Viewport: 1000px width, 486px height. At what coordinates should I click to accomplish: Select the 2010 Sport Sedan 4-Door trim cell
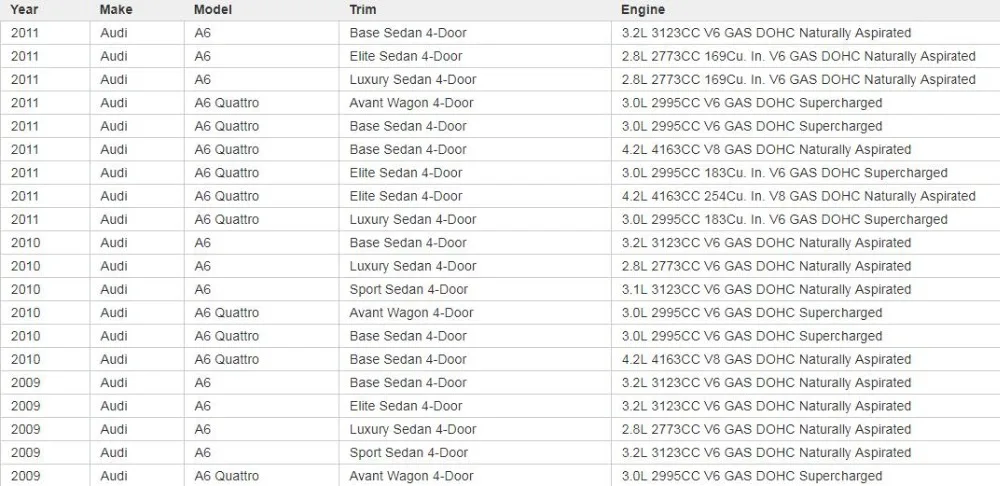(475, 289)
